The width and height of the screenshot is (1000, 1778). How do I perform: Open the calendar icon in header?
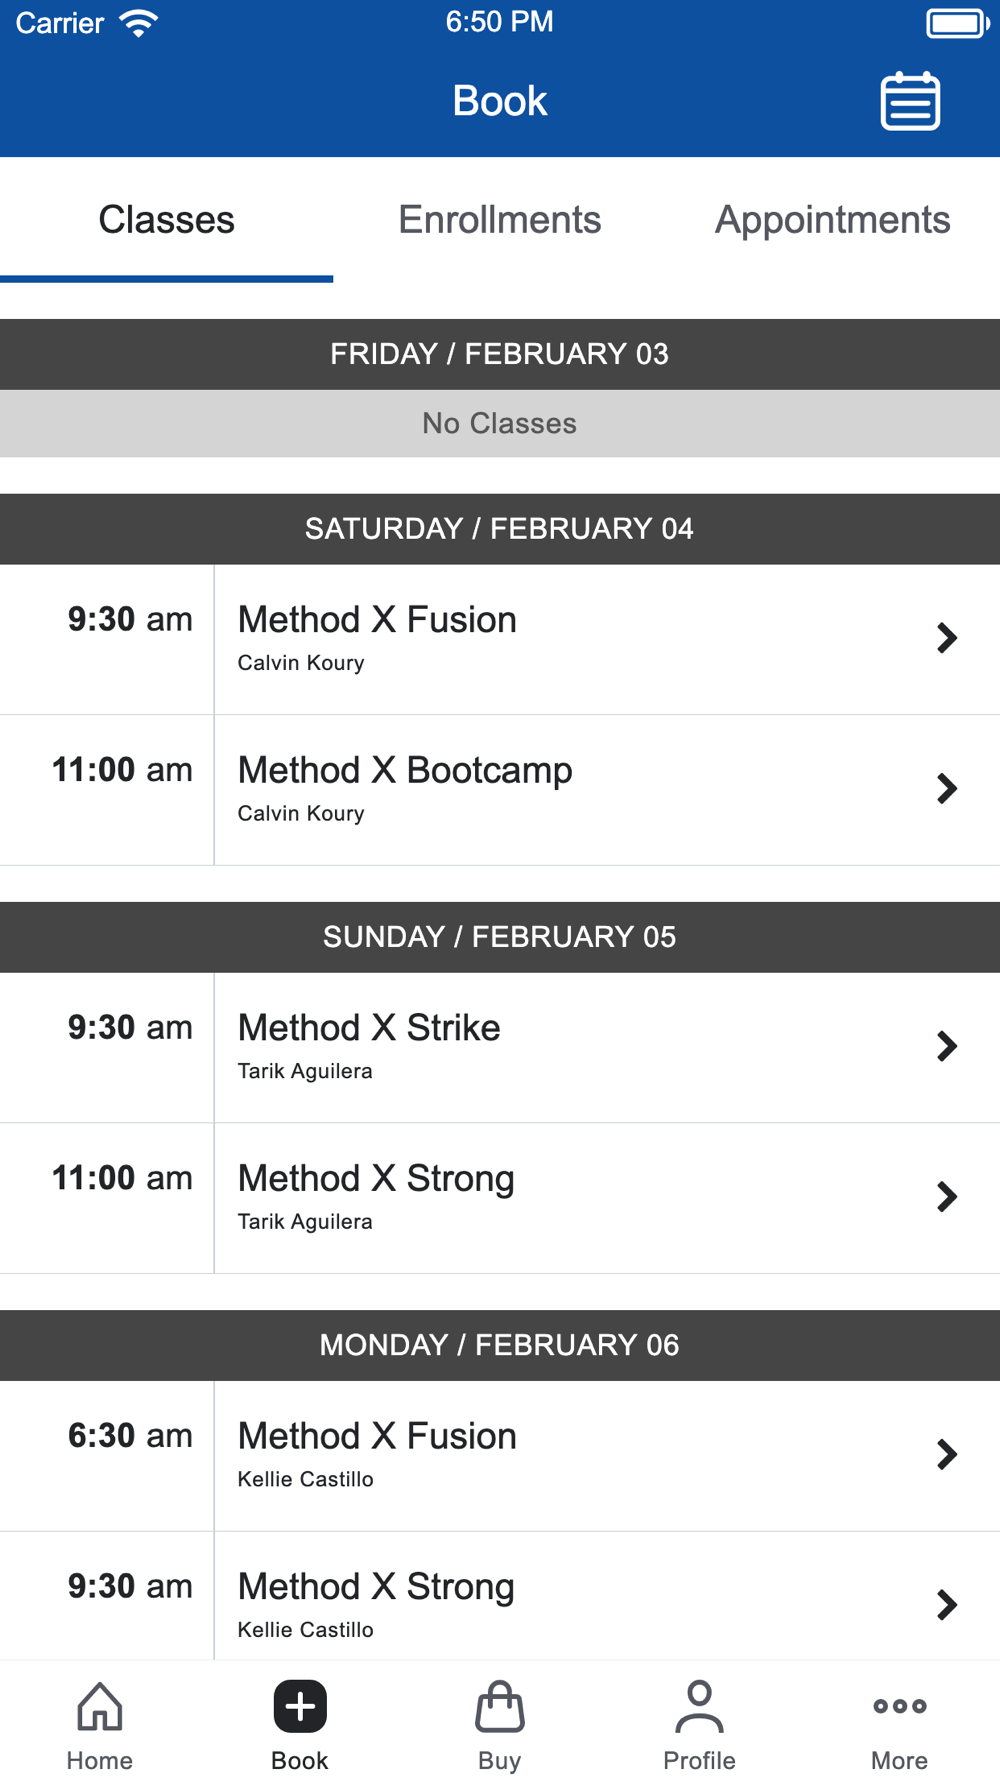[910, 101]
